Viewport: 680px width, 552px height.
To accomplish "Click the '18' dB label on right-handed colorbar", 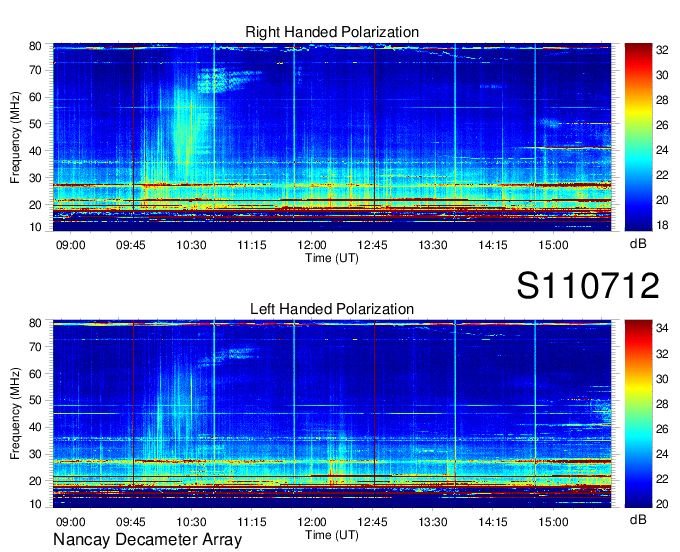I will point(662,225).
